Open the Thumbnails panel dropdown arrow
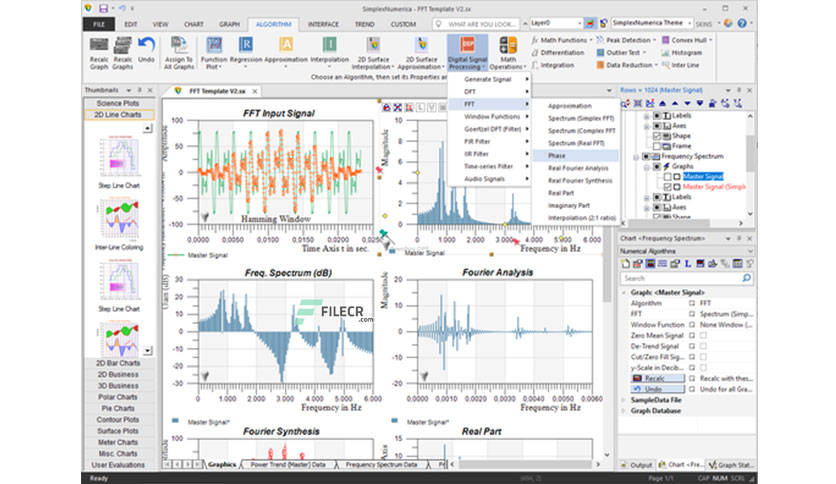Viewport: 836px width, 484px height. click(x=128, y=90)
